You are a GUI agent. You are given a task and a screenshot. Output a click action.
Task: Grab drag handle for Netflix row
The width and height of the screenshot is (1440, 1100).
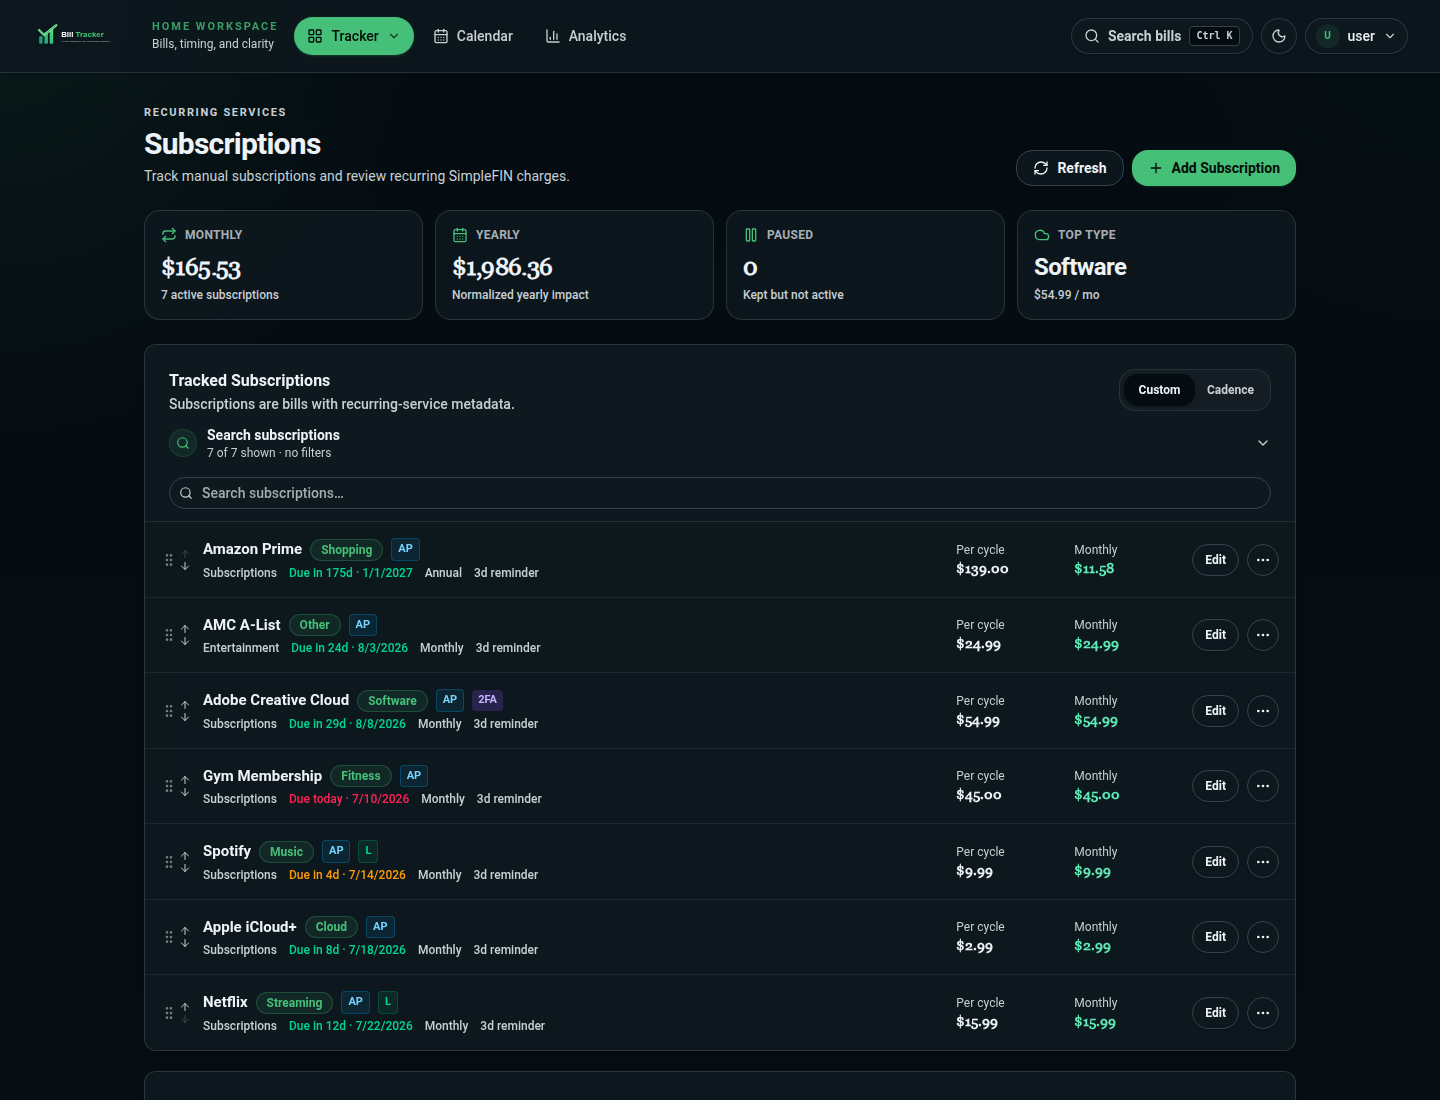169,1013
